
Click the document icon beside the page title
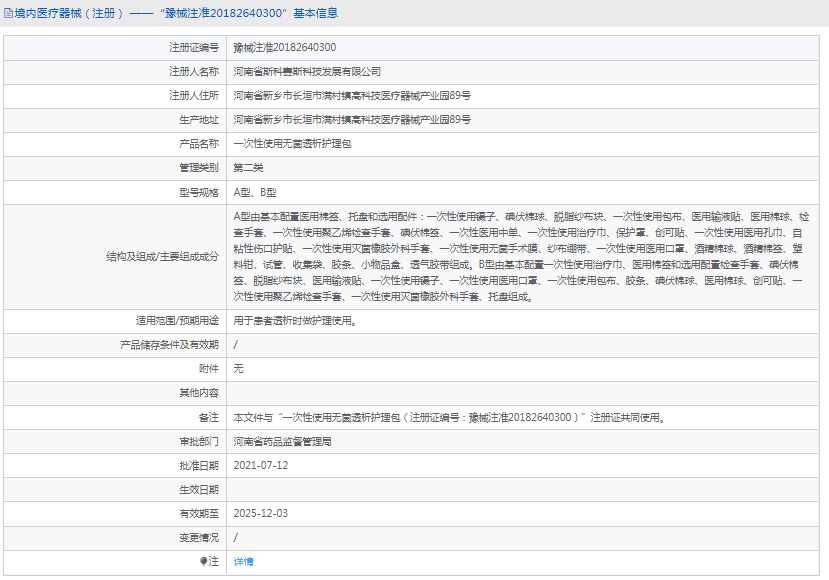pos(8,13)
